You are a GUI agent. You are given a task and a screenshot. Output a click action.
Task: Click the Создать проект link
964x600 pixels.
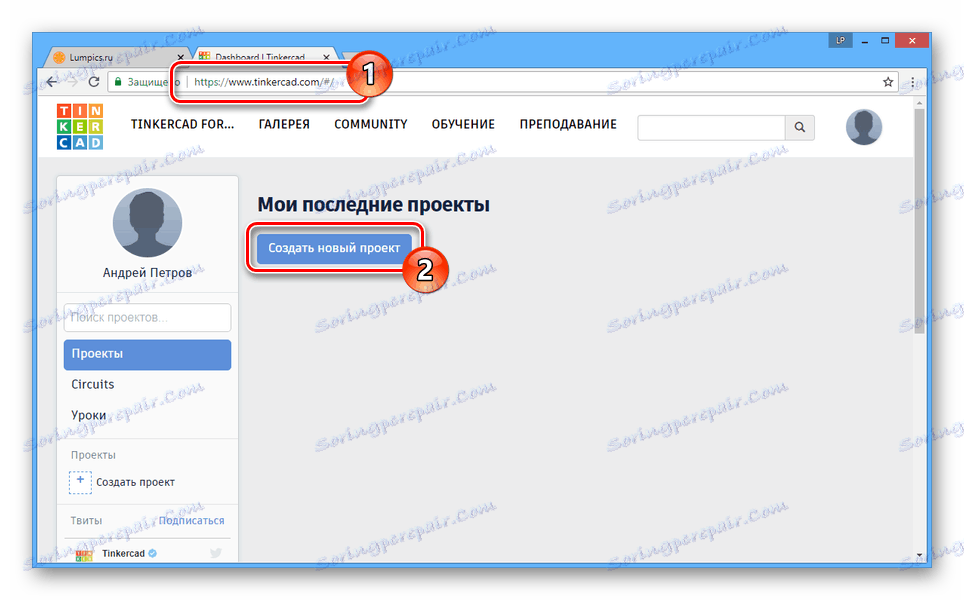pos(135,483)
